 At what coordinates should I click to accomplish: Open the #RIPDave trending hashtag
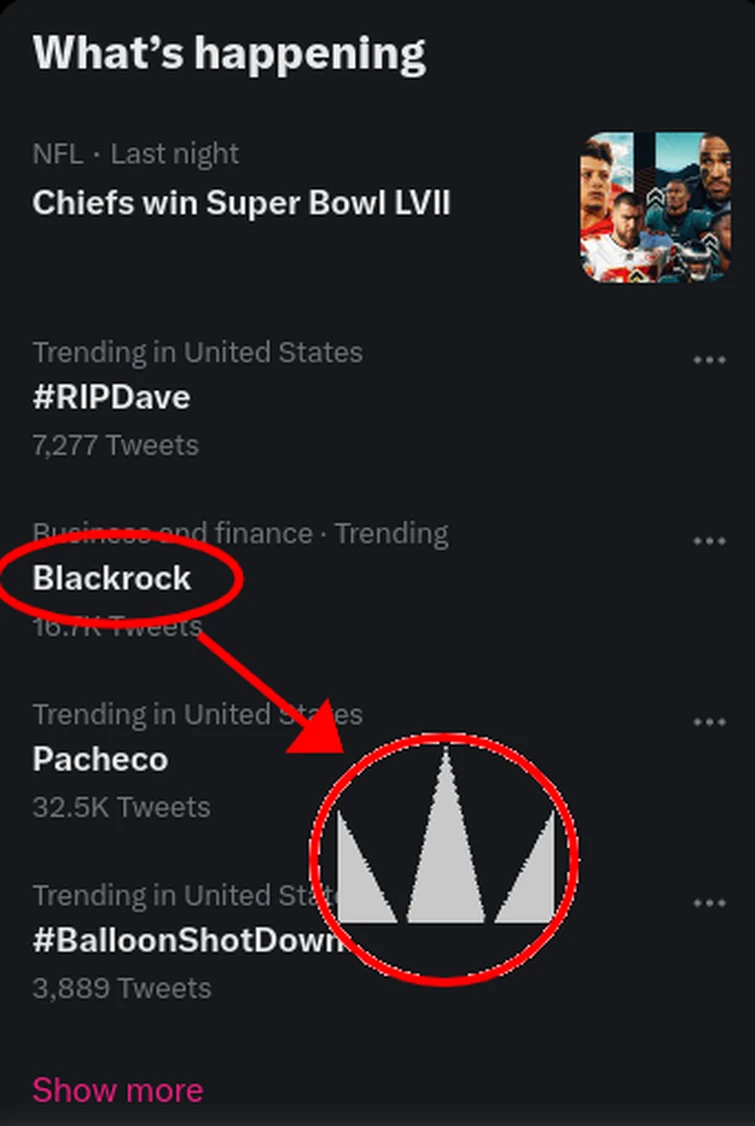pos(111,397)
